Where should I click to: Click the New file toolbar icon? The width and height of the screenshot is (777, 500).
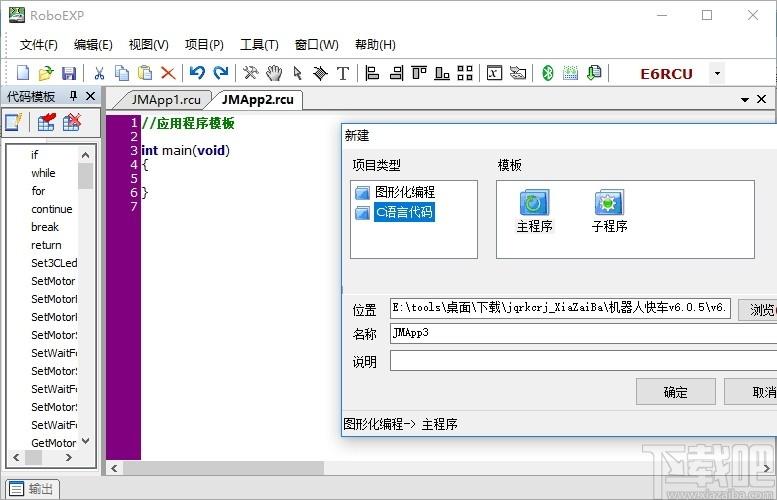[23, 73]
